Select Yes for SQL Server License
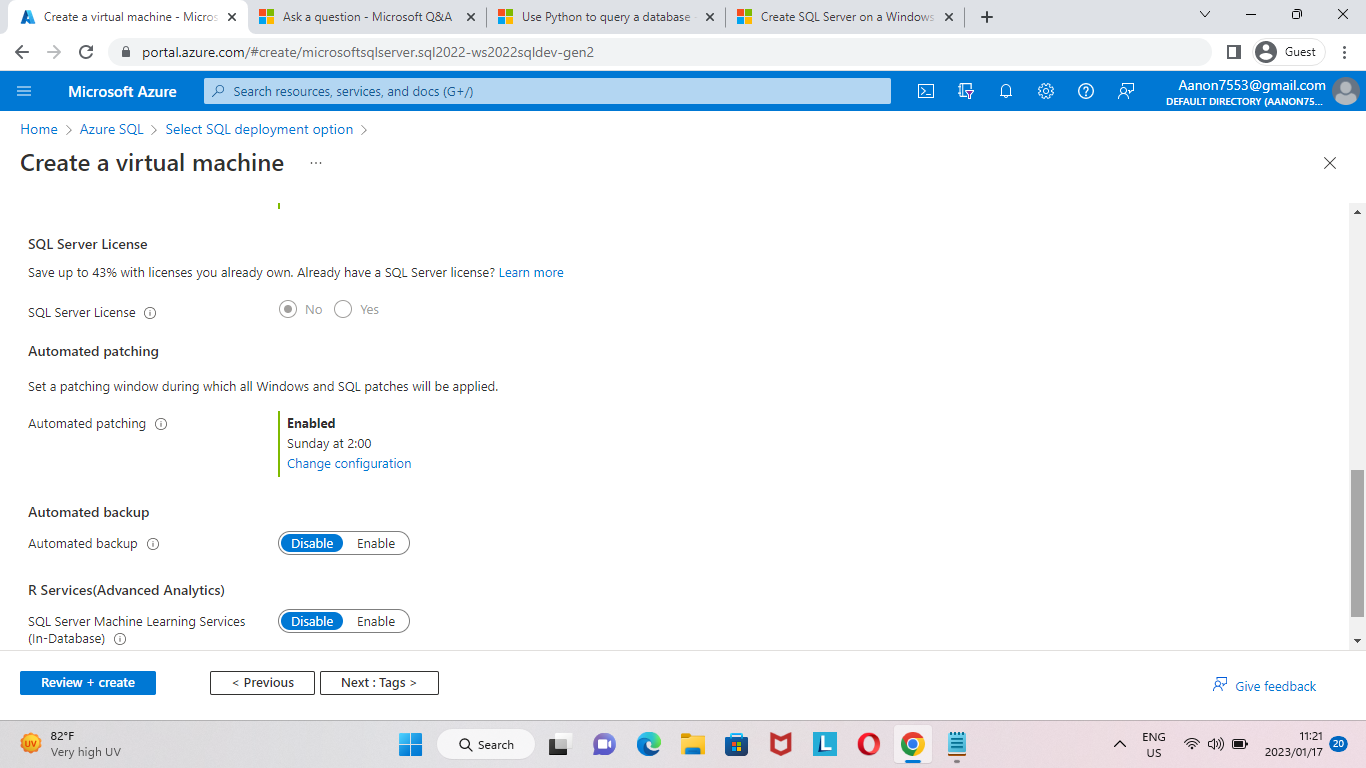1366x768 pixels. click(343, 310)
